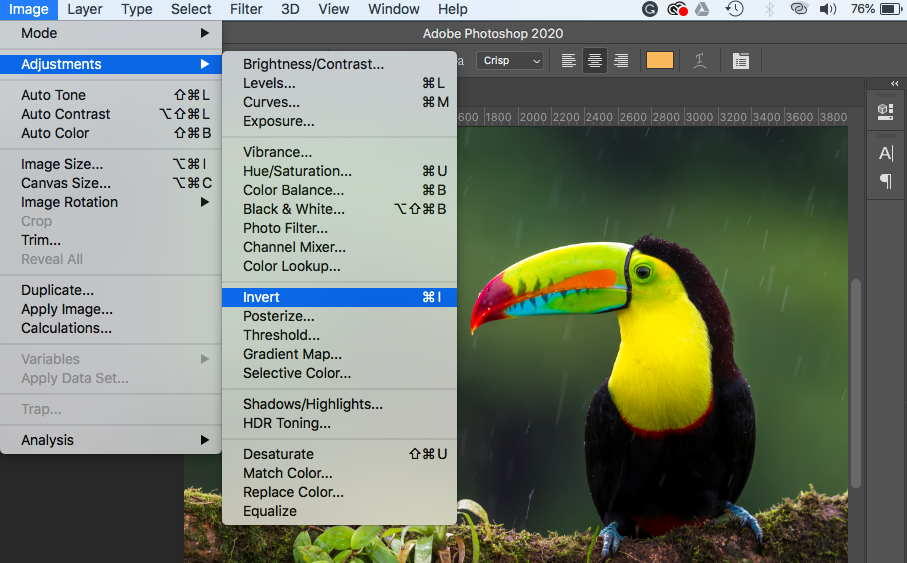Open the Adjustments submenu entry
The width and height of the screenshot is (907, 563).
click(110, 64)
